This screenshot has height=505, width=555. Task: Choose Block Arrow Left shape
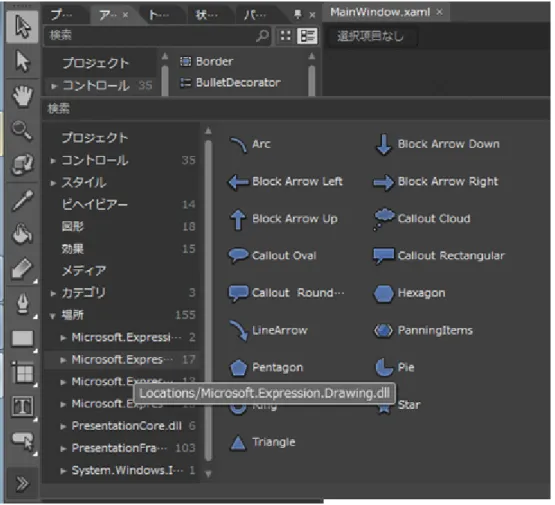(x=285, y=182)
